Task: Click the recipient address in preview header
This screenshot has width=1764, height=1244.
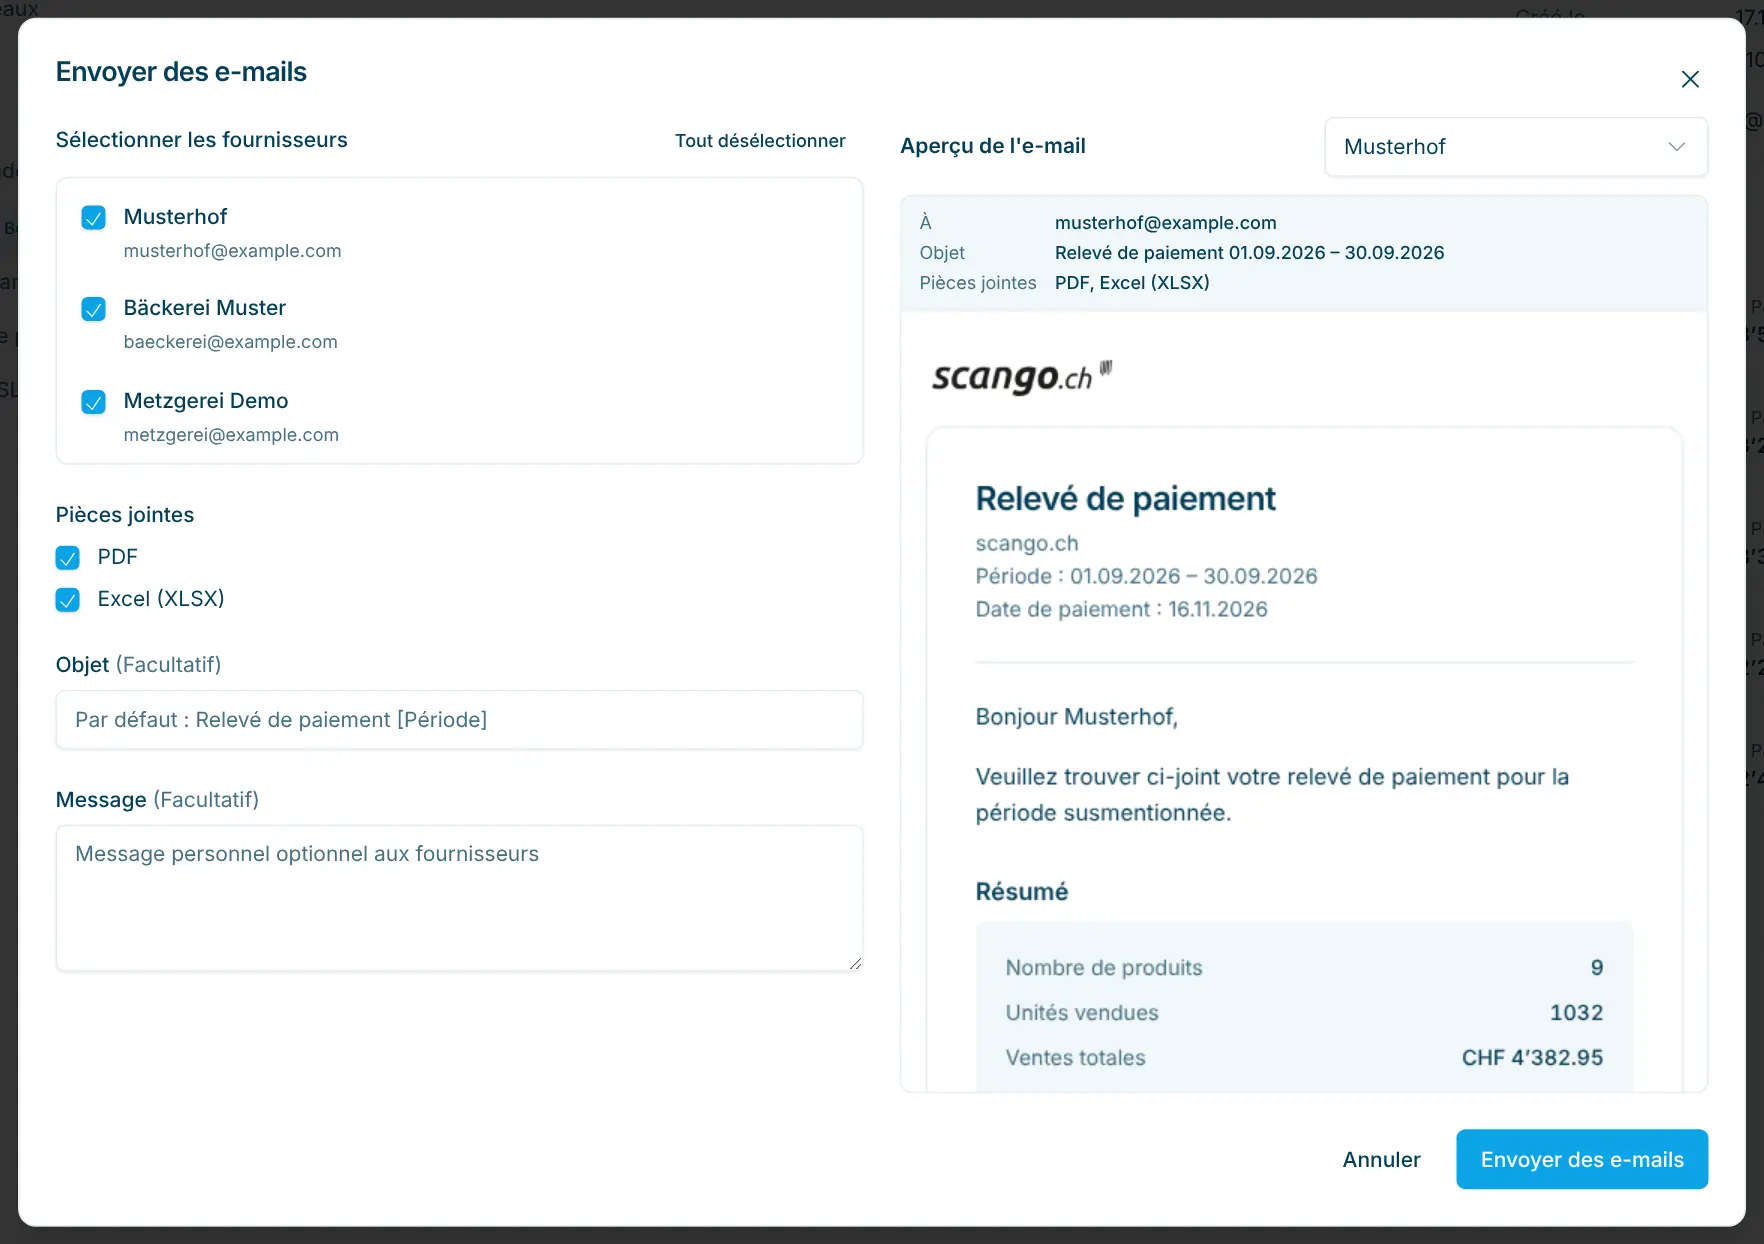Action: point(1165,223)
